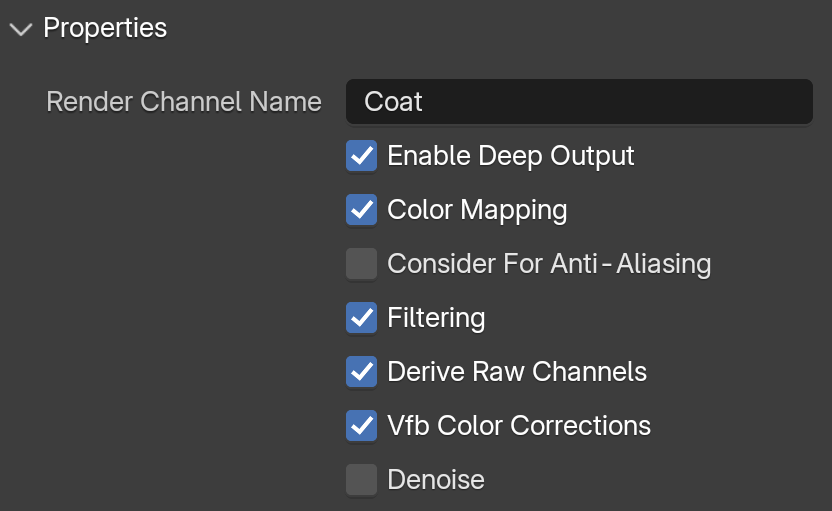Enable Consider For Anti-Aliasing checkbox
Screen dimensions: 832x511
coord(361,264)
